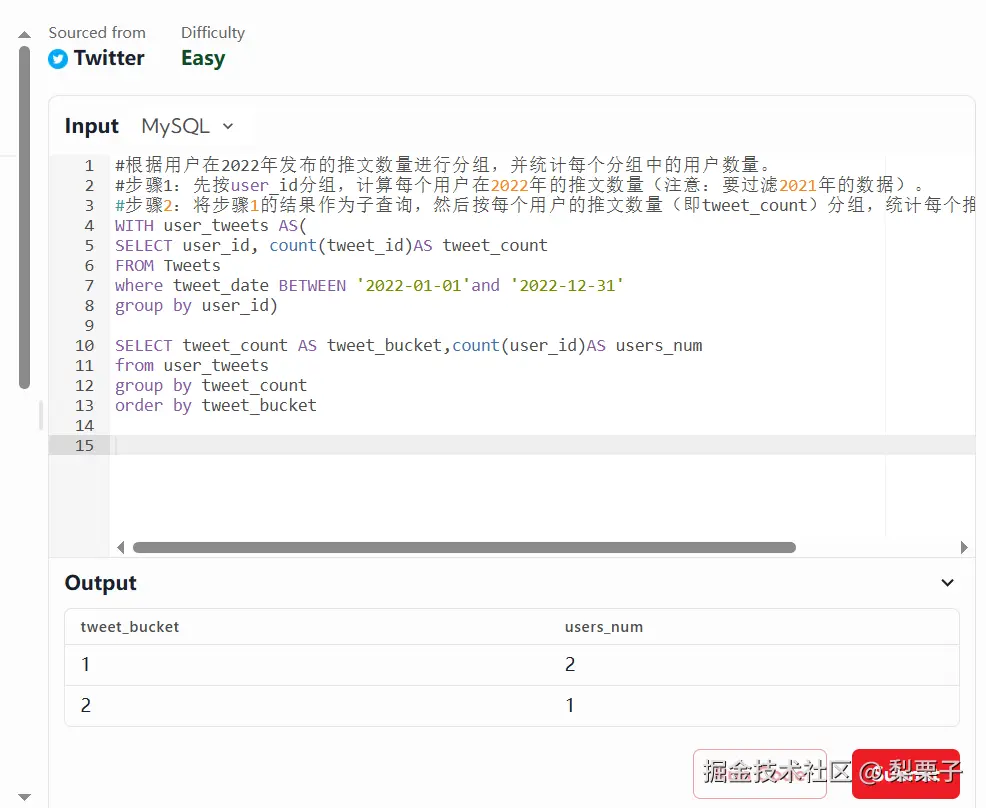Click the panel resize handle left of the editor
The width and height of the screenshot is (986, 808).
tap(41, 415)
